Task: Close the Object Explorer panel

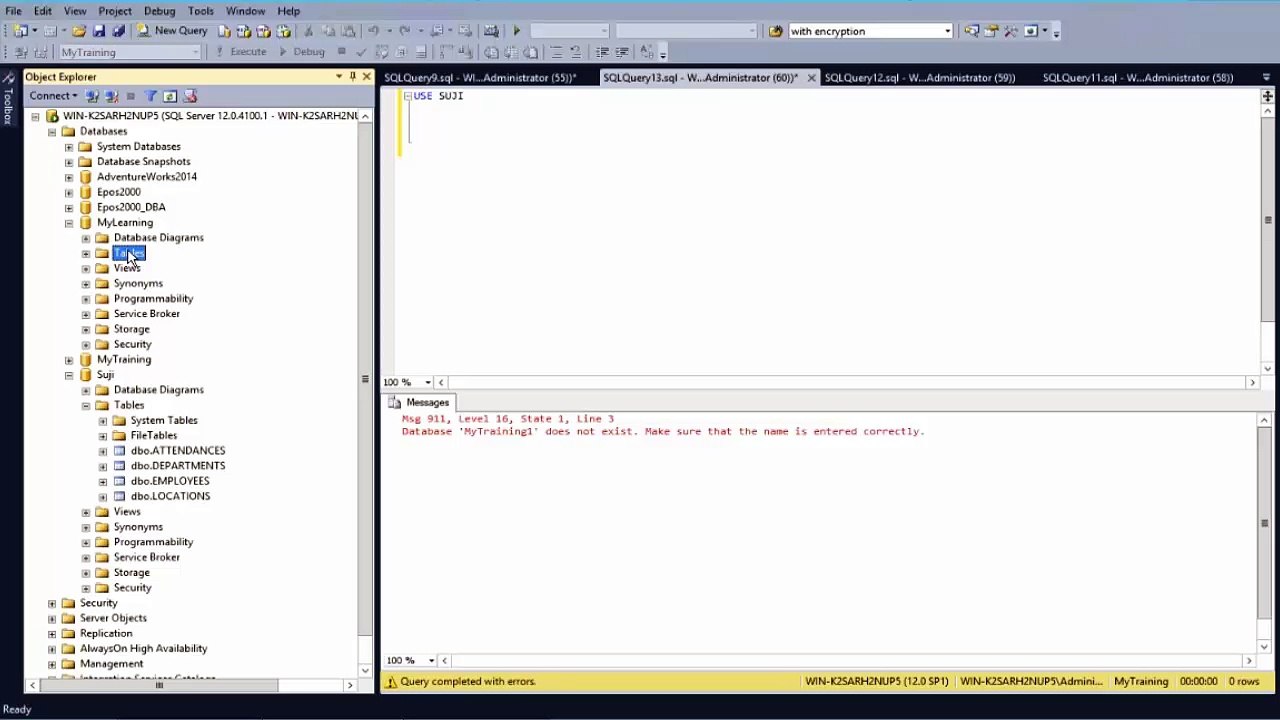Action: click(366, 77)
